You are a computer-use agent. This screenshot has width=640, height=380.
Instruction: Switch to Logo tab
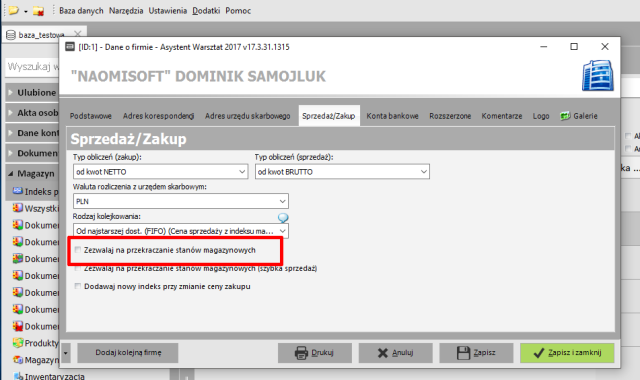click(541, 116)
